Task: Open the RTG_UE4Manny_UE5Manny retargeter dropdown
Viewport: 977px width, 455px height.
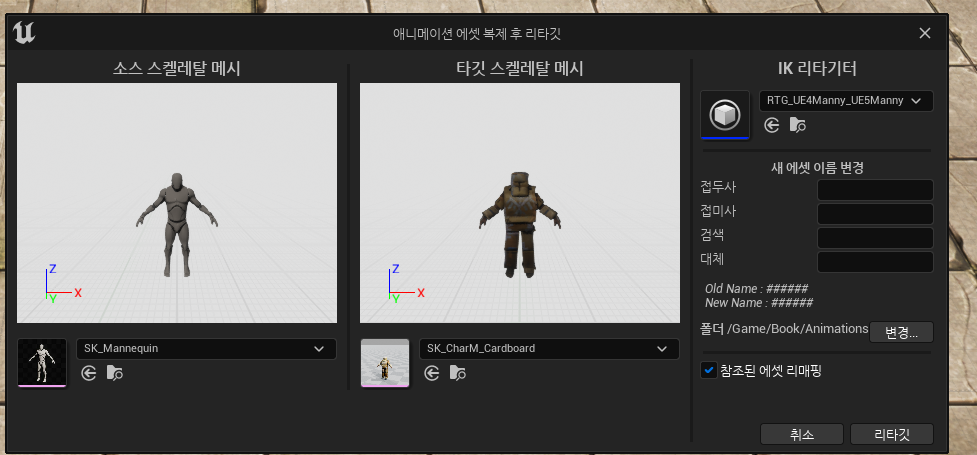Action: (x=846, y=101)
